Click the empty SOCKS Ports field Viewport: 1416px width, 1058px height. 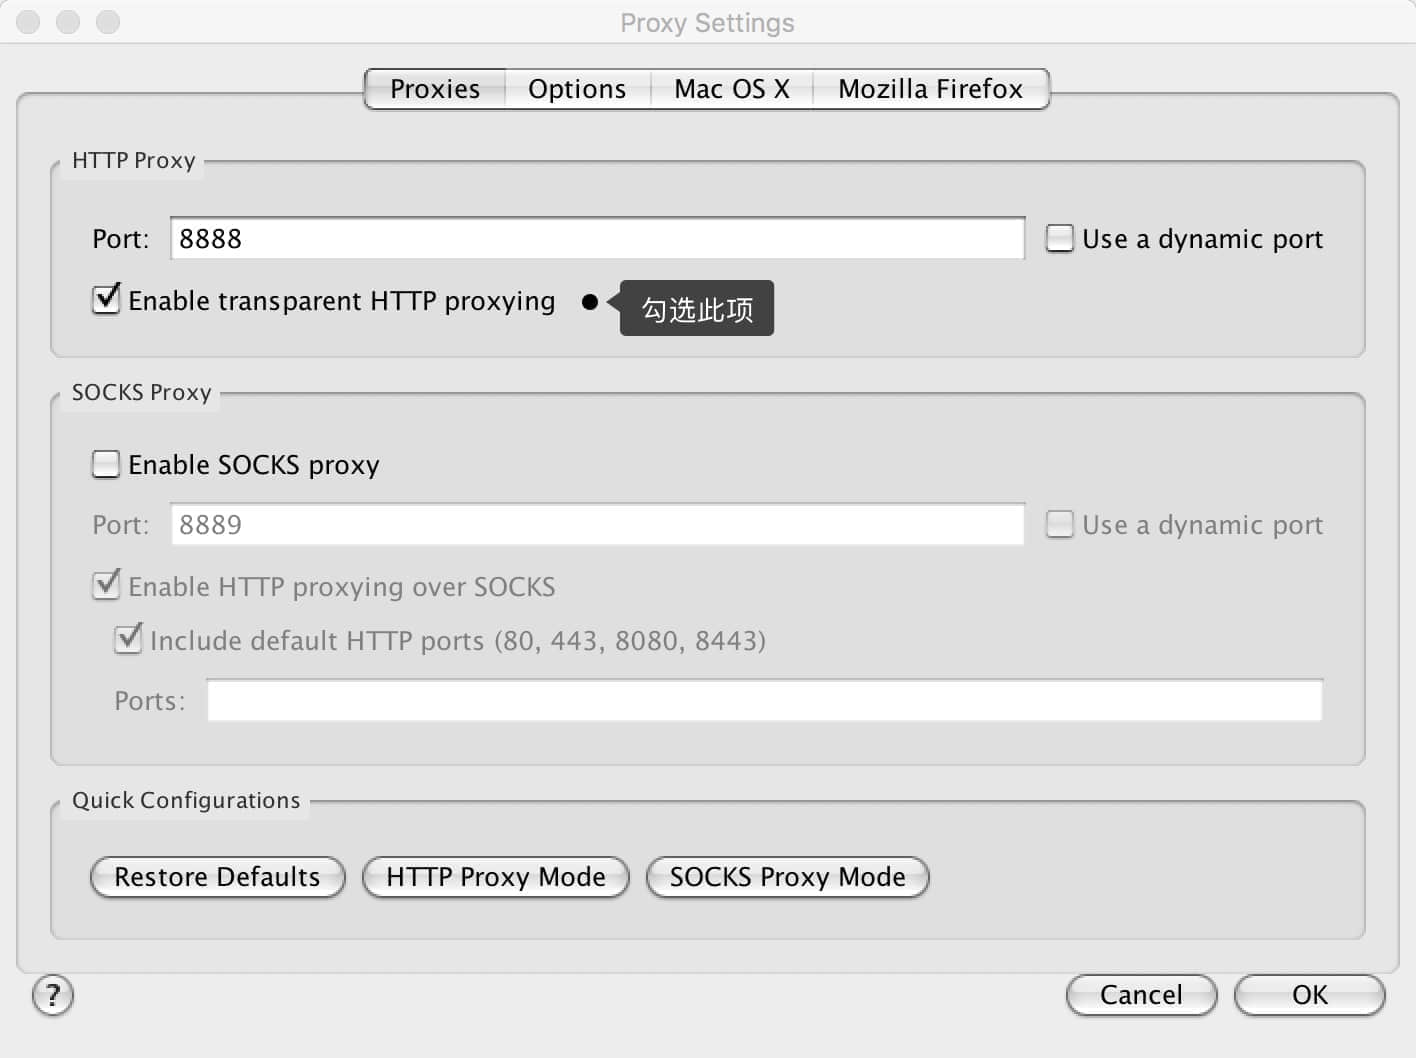point(764,700)
